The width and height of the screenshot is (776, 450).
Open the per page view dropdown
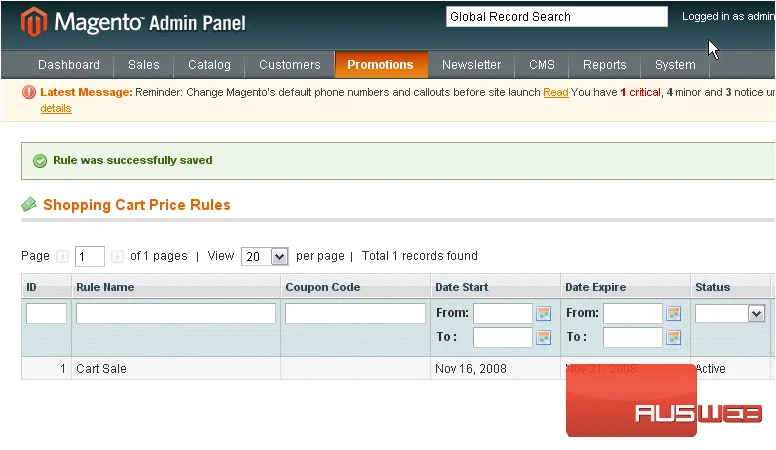(265, 256)
